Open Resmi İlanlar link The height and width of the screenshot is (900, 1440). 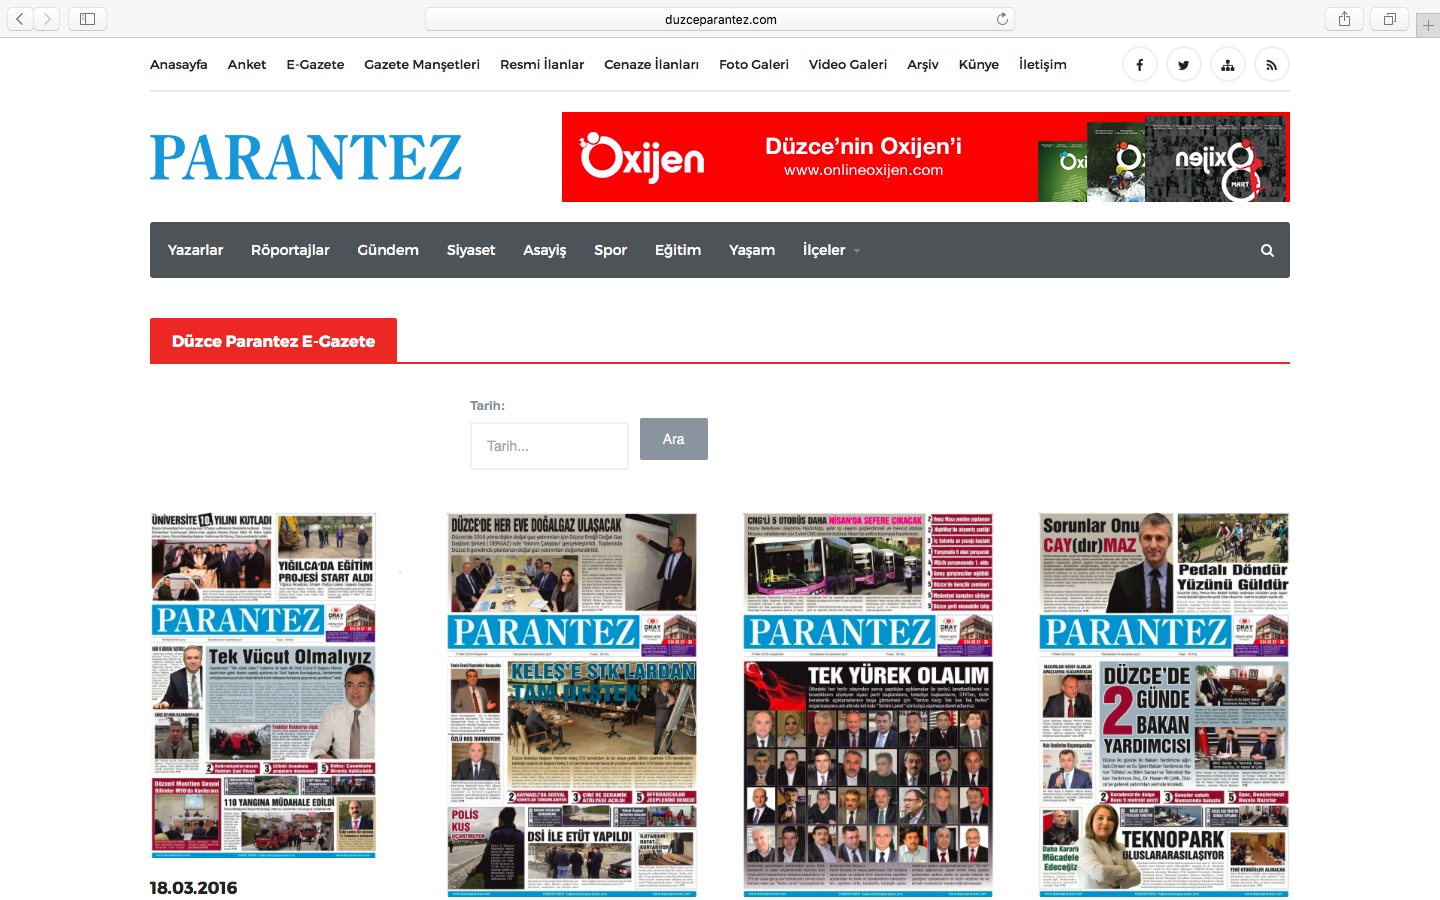point(542,65)
